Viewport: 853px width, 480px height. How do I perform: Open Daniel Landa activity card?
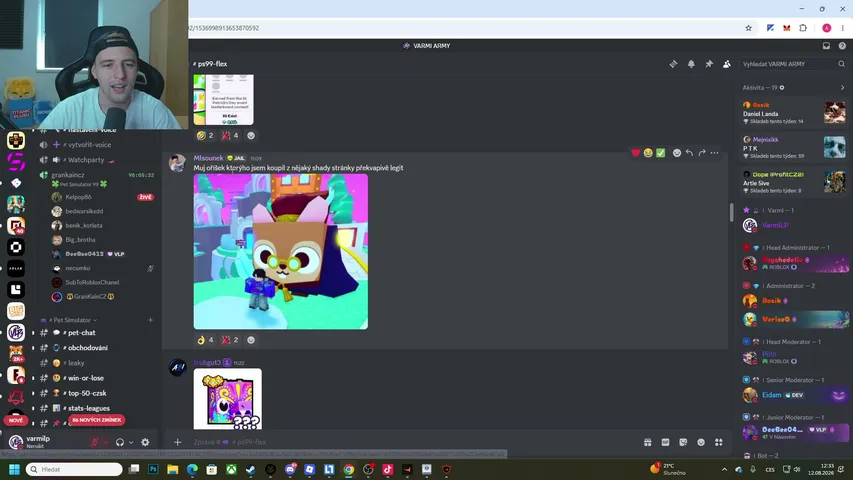tap(794, 113)
